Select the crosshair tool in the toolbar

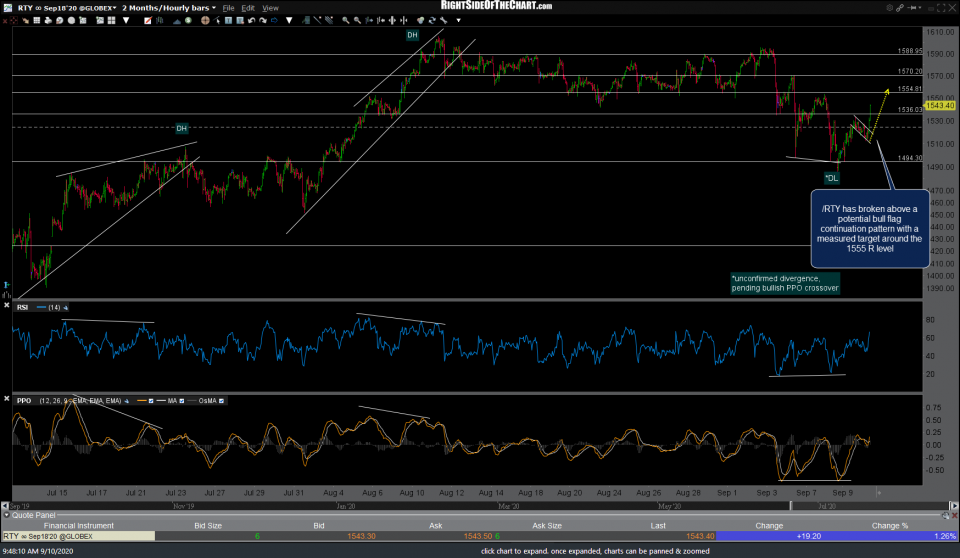(205, 20)
